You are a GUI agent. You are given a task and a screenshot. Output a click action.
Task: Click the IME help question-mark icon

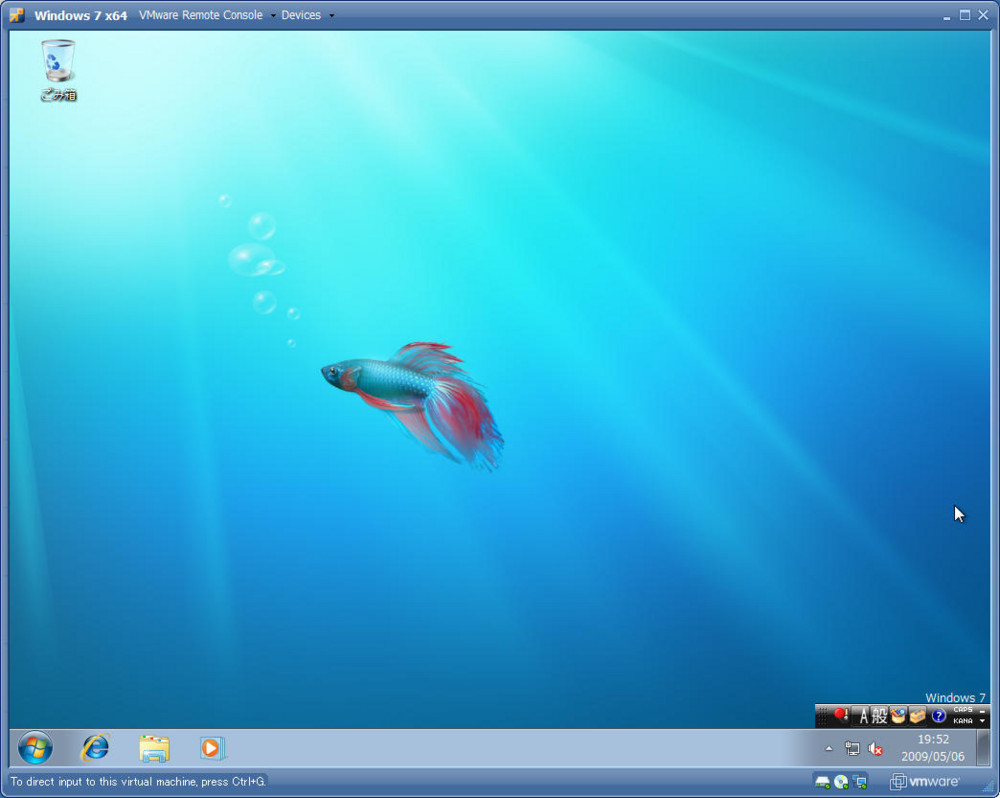939,716
